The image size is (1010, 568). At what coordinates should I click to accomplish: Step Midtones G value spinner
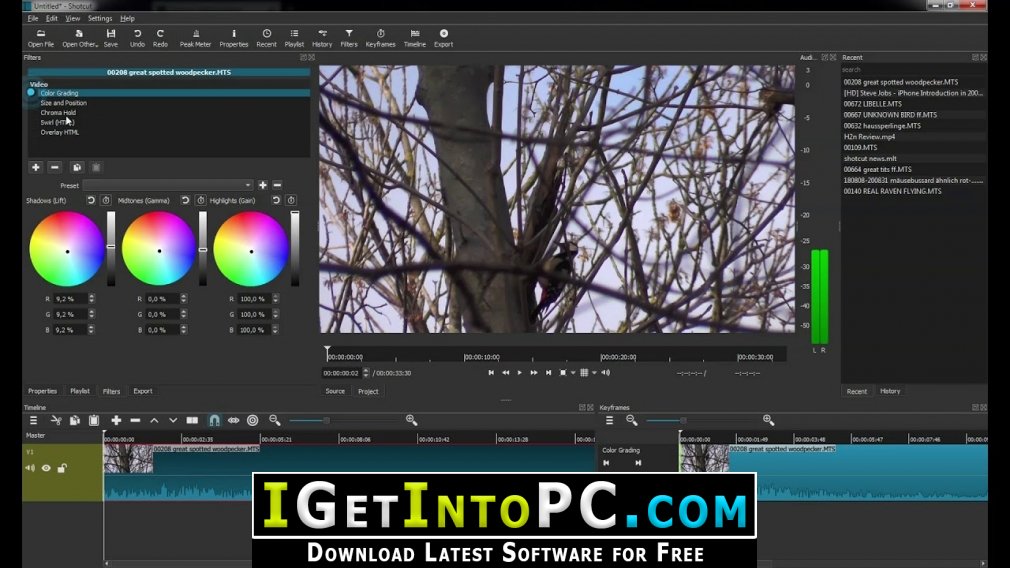(184, 314)
